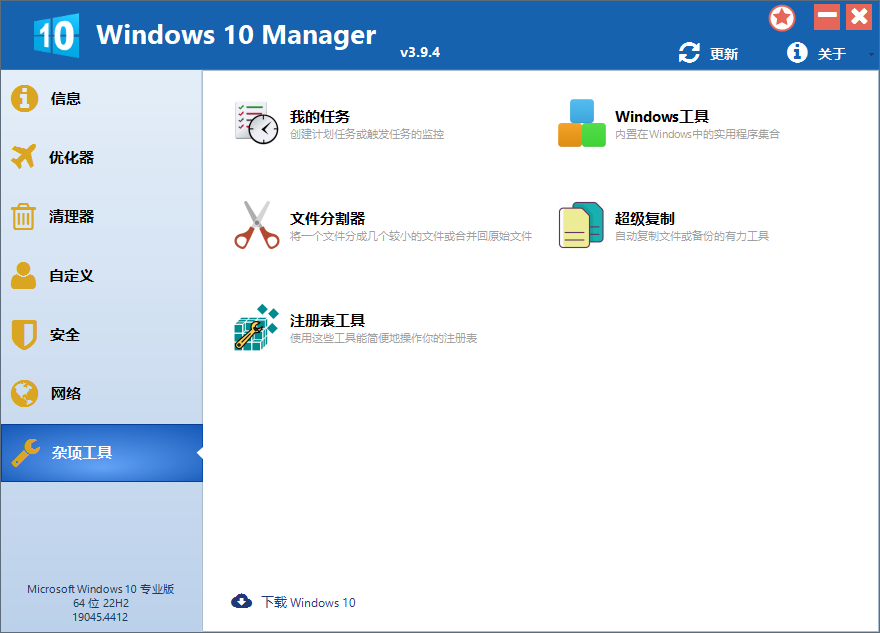Click the info circle icon beside 关于

(x=797, y=52)
